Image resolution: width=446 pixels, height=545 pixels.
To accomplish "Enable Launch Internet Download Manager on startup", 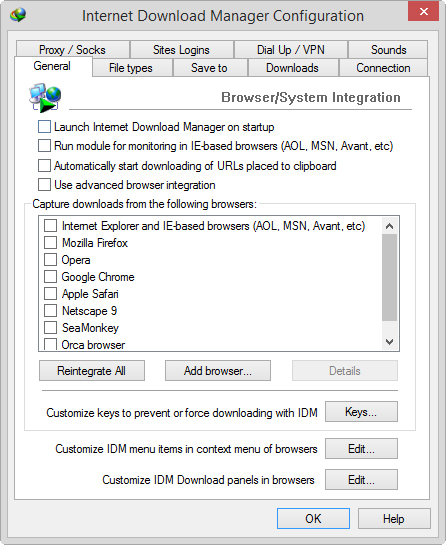I will click(x=44, y=127).
